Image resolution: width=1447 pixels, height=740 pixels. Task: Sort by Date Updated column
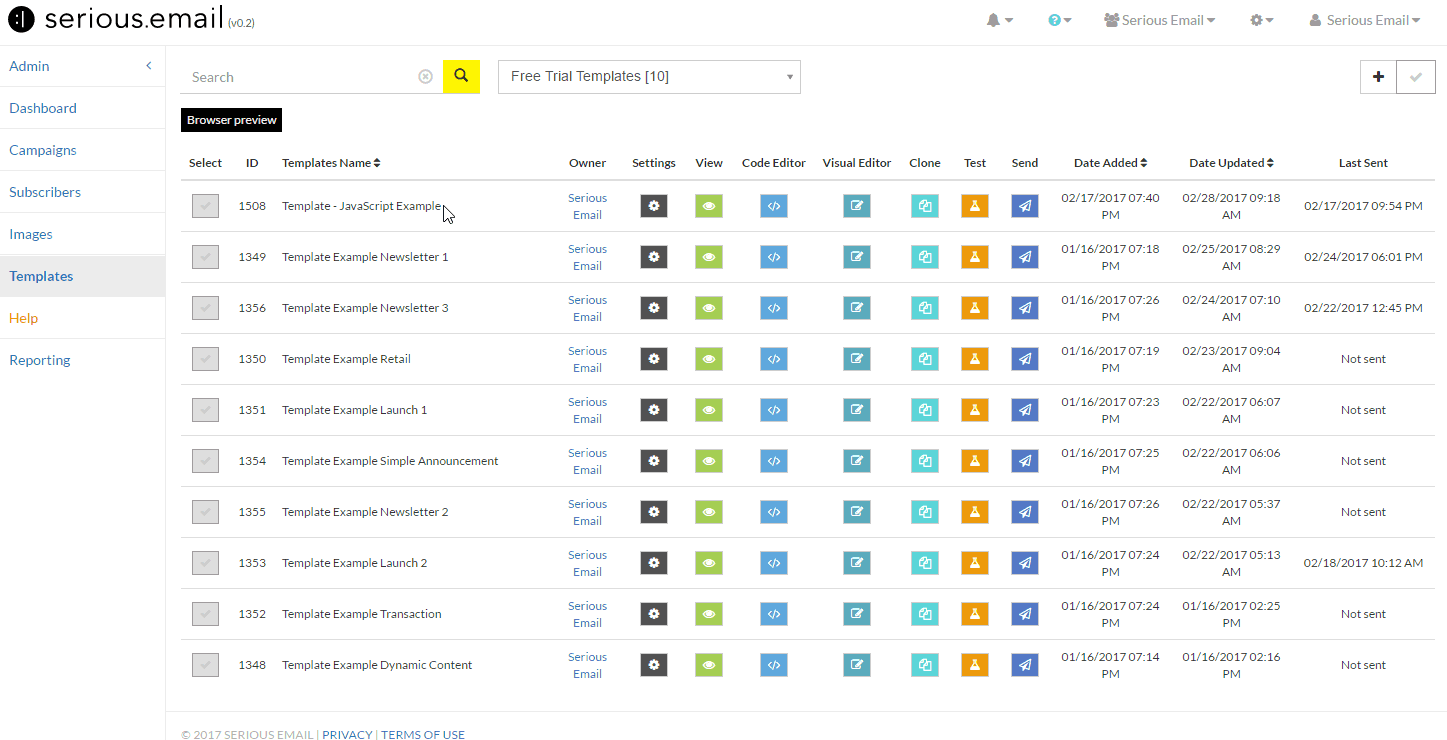[x=1231, y=163]
